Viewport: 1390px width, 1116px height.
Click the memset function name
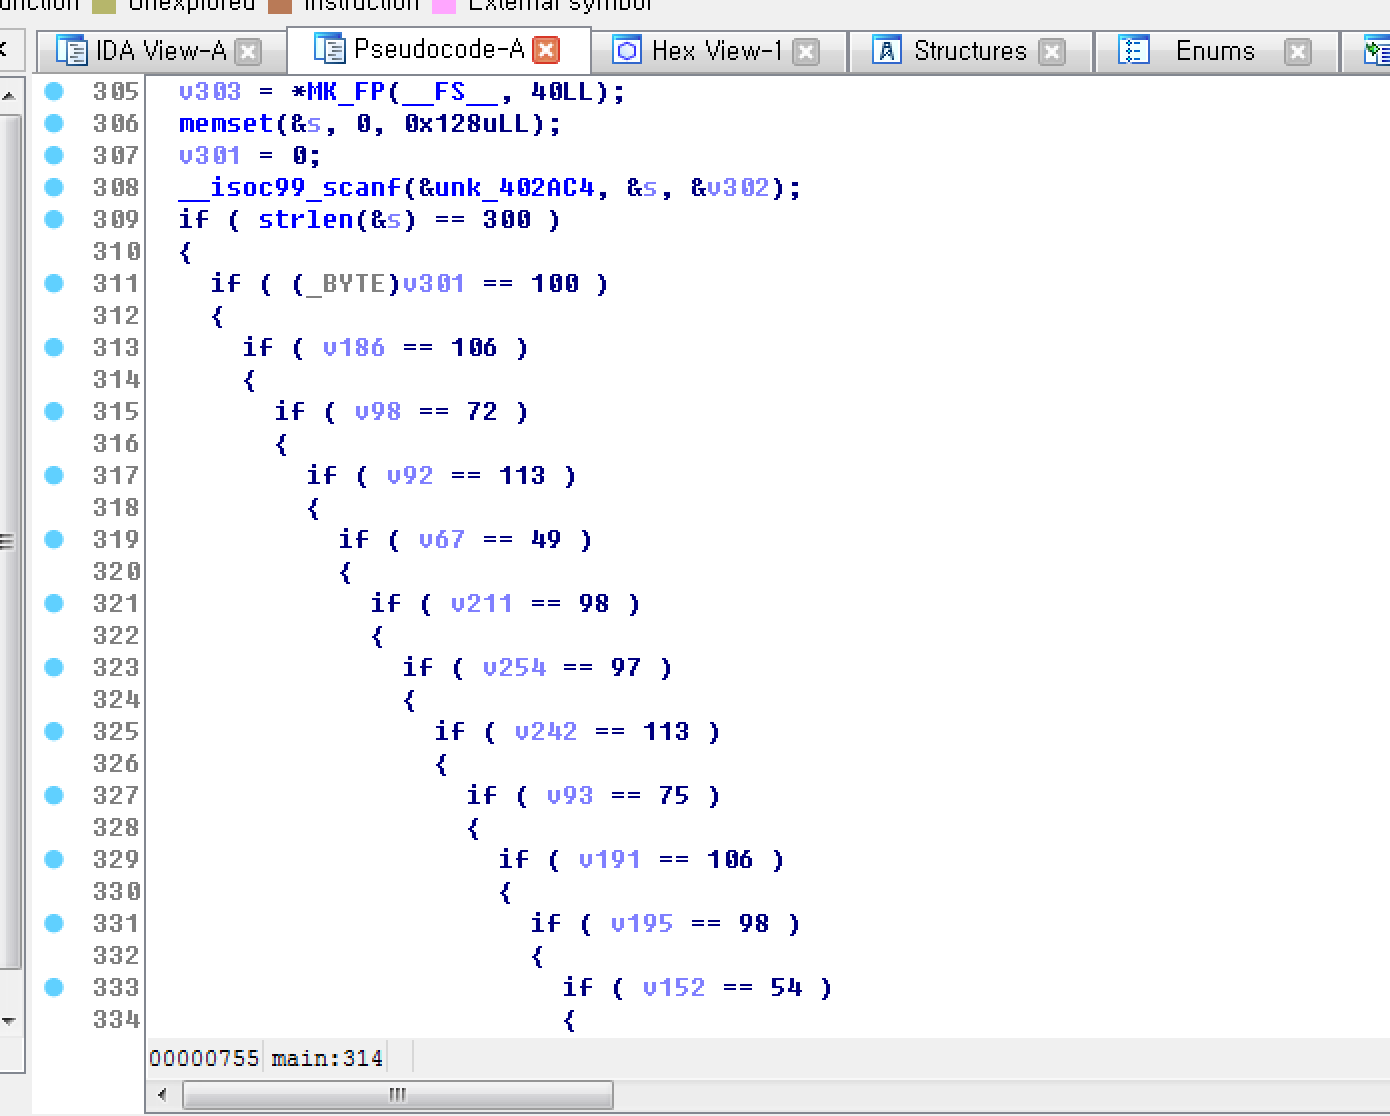point(225,124)
